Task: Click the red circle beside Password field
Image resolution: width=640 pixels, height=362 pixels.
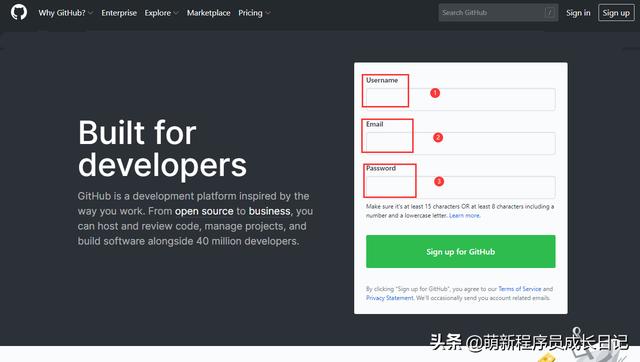Action: tap(439, 182)
